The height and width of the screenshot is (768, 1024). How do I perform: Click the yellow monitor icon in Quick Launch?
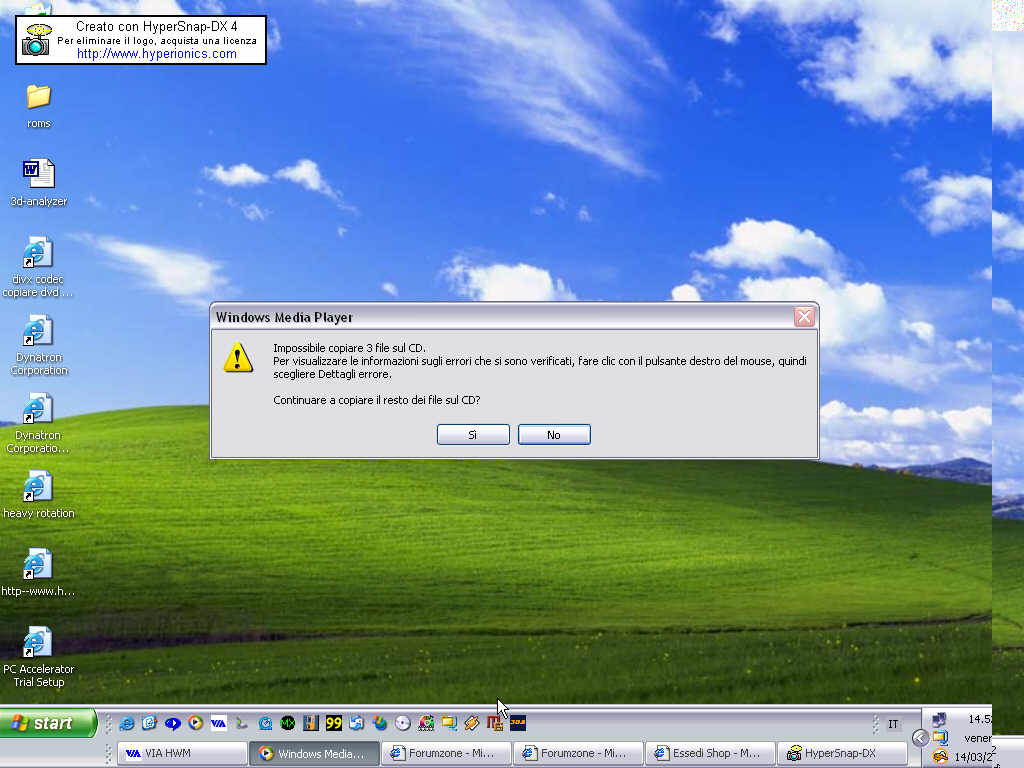tap(449, 723)
